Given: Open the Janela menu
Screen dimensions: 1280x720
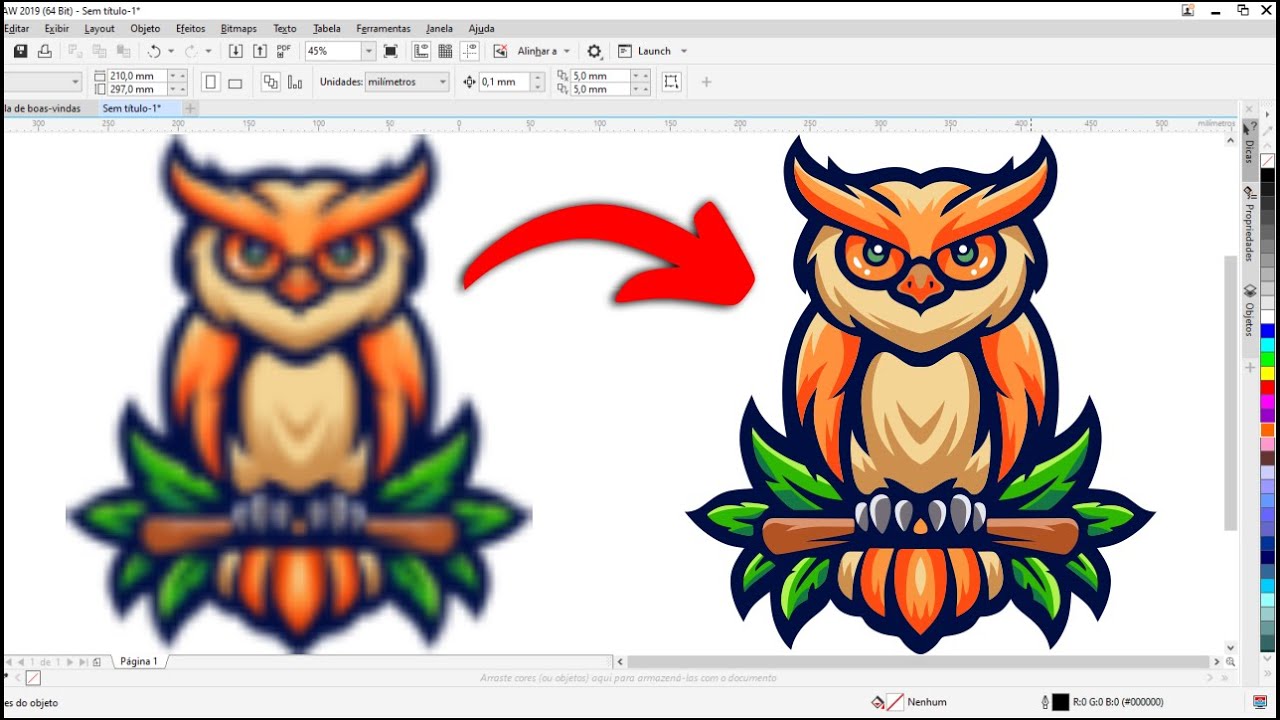Looking at the screenshot, I should pyautogui.click(x=439, y=29).
